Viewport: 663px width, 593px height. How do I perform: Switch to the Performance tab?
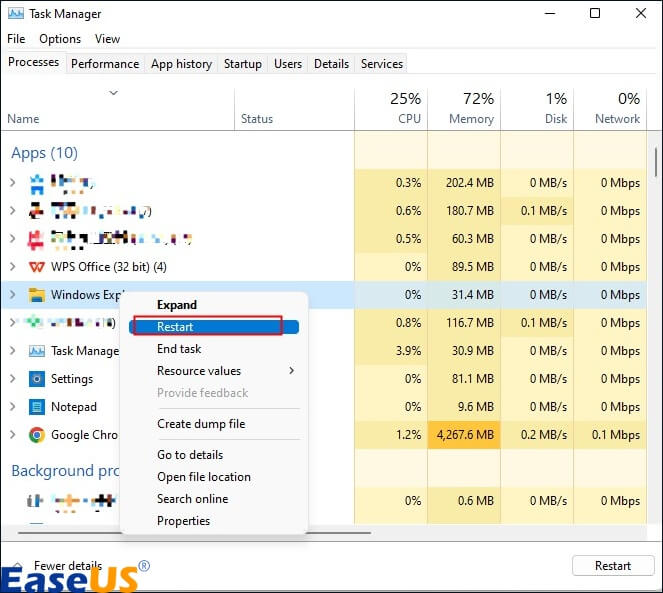pos(105,64)
